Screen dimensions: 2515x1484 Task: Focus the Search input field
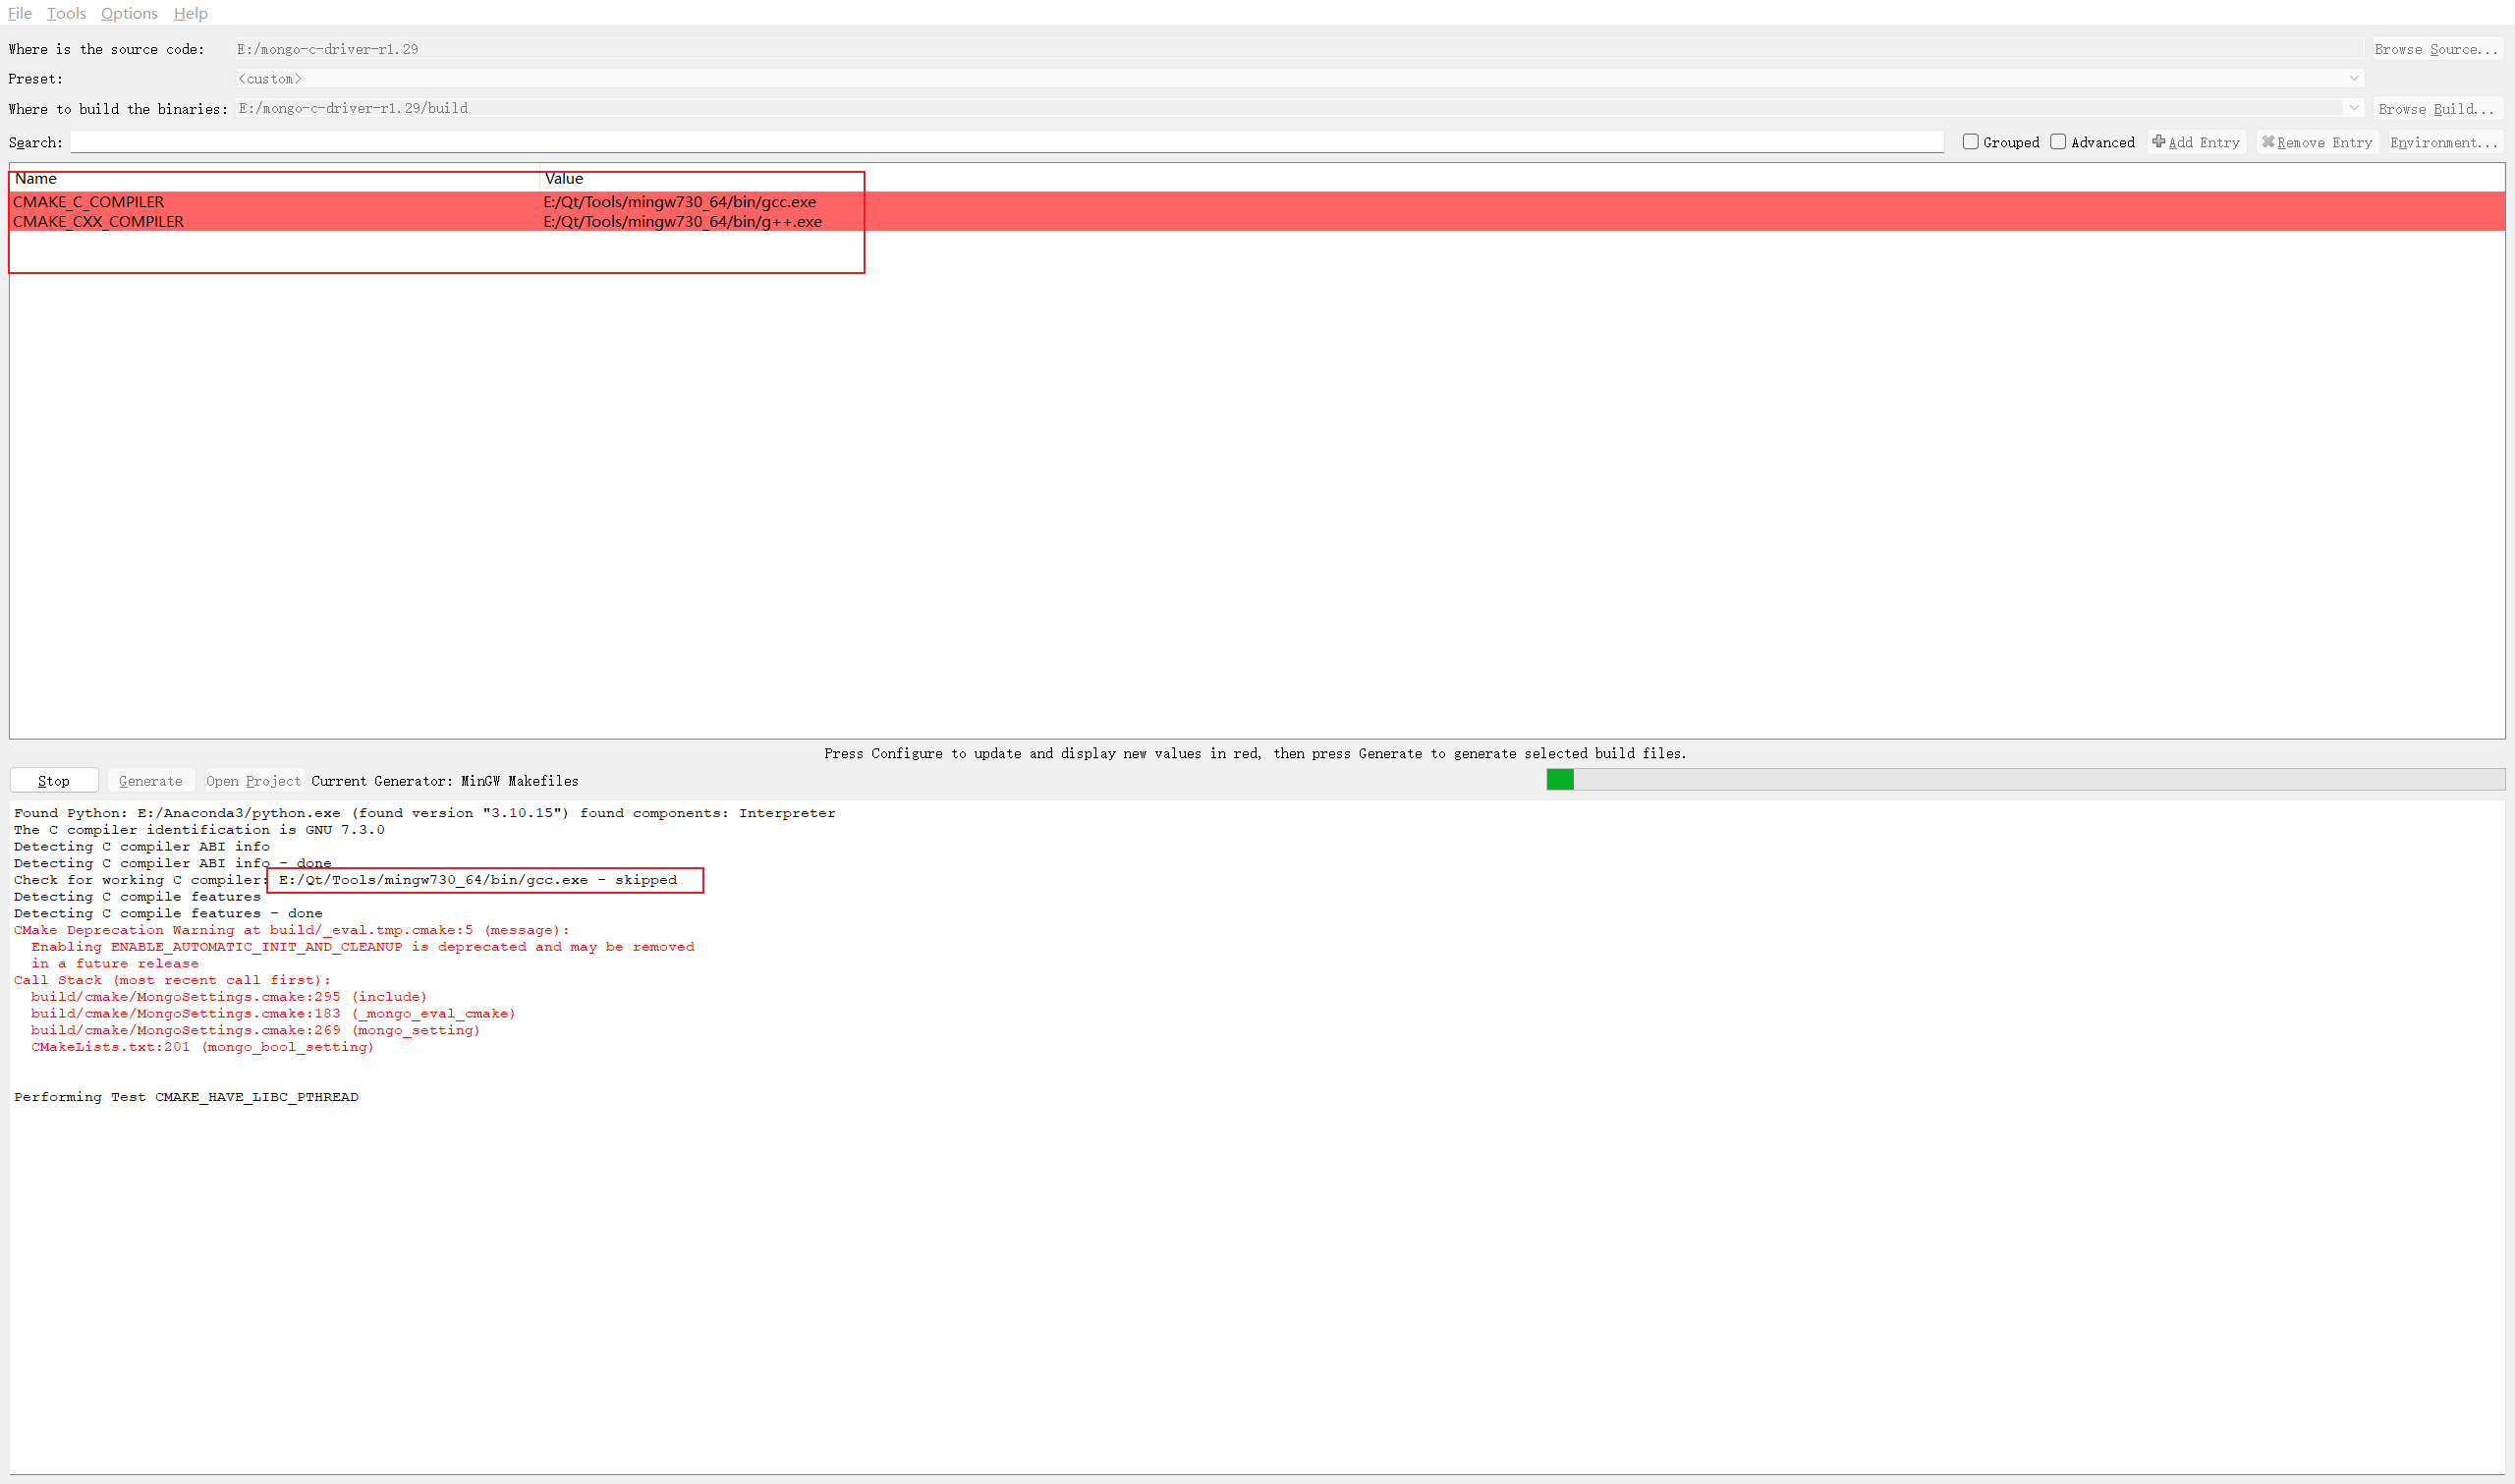(x=1005, y=142)
